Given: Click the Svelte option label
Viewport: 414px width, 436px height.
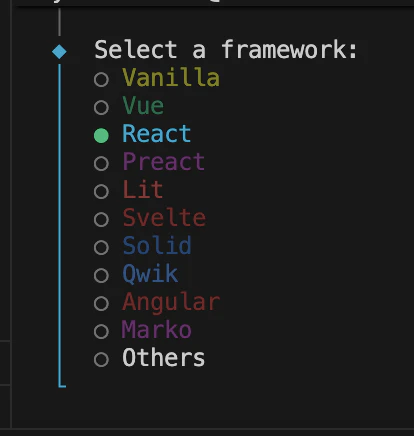Looking at the screenshot, I should (x=164, y=217).
